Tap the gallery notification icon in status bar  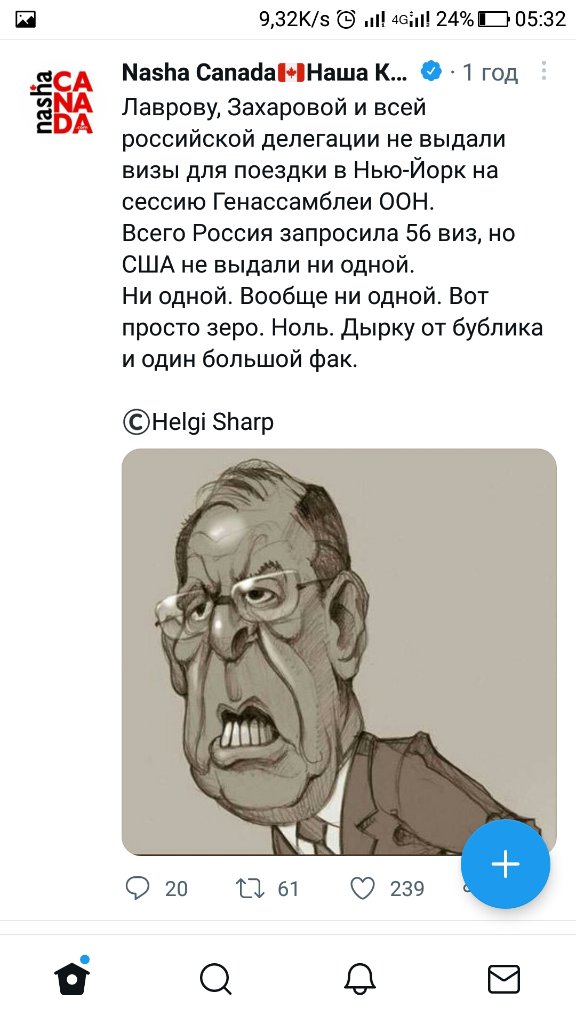(25, 20)
